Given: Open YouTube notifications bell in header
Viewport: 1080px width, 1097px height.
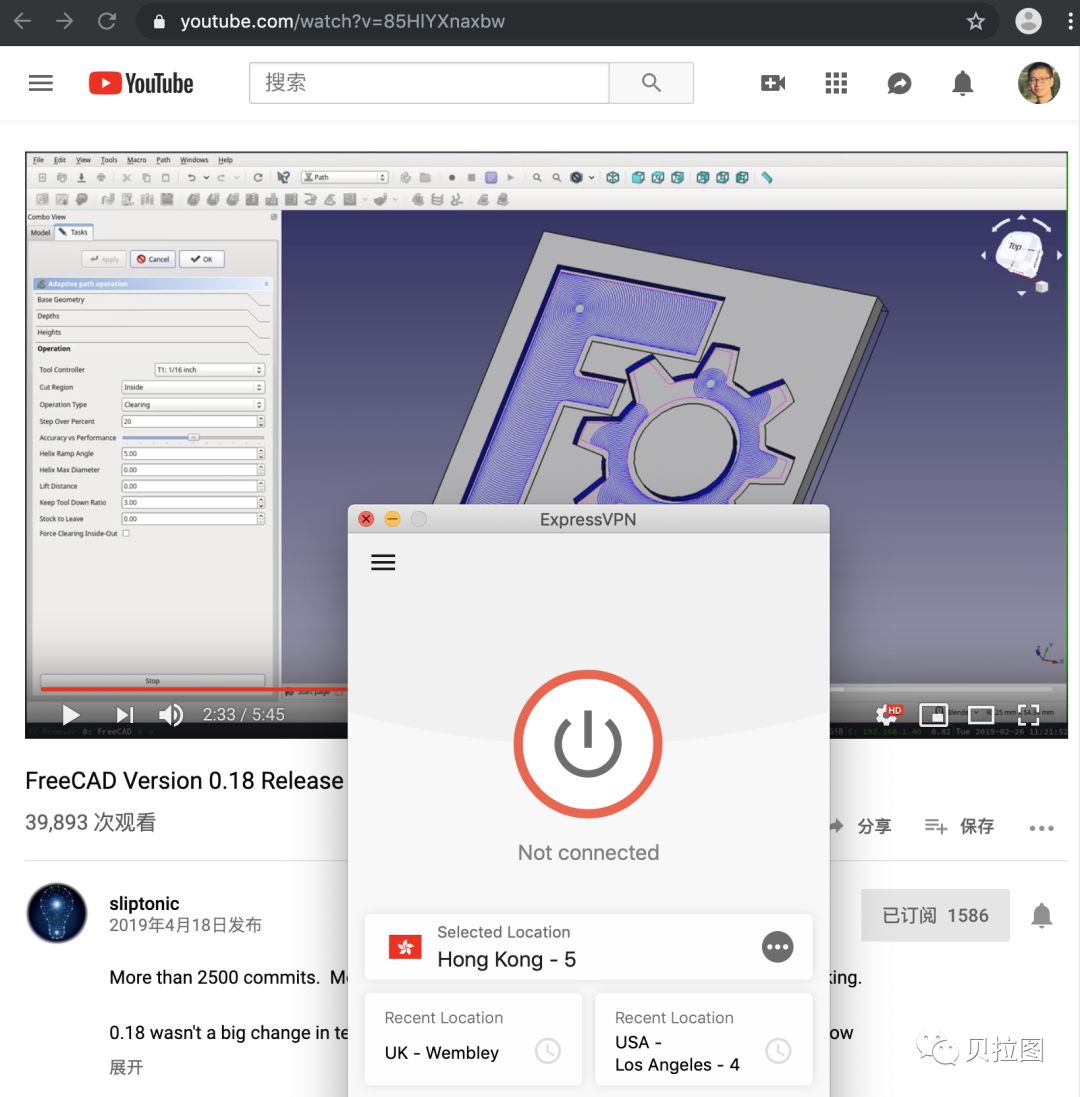Looking at the screenshot, I should (x=962, y=83).
